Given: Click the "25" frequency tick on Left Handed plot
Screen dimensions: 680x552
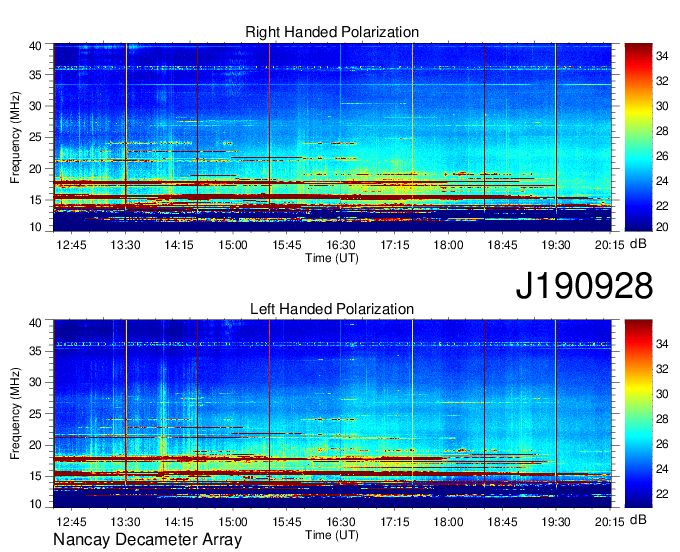Looking at the screenshot, I should coord(36,414).
